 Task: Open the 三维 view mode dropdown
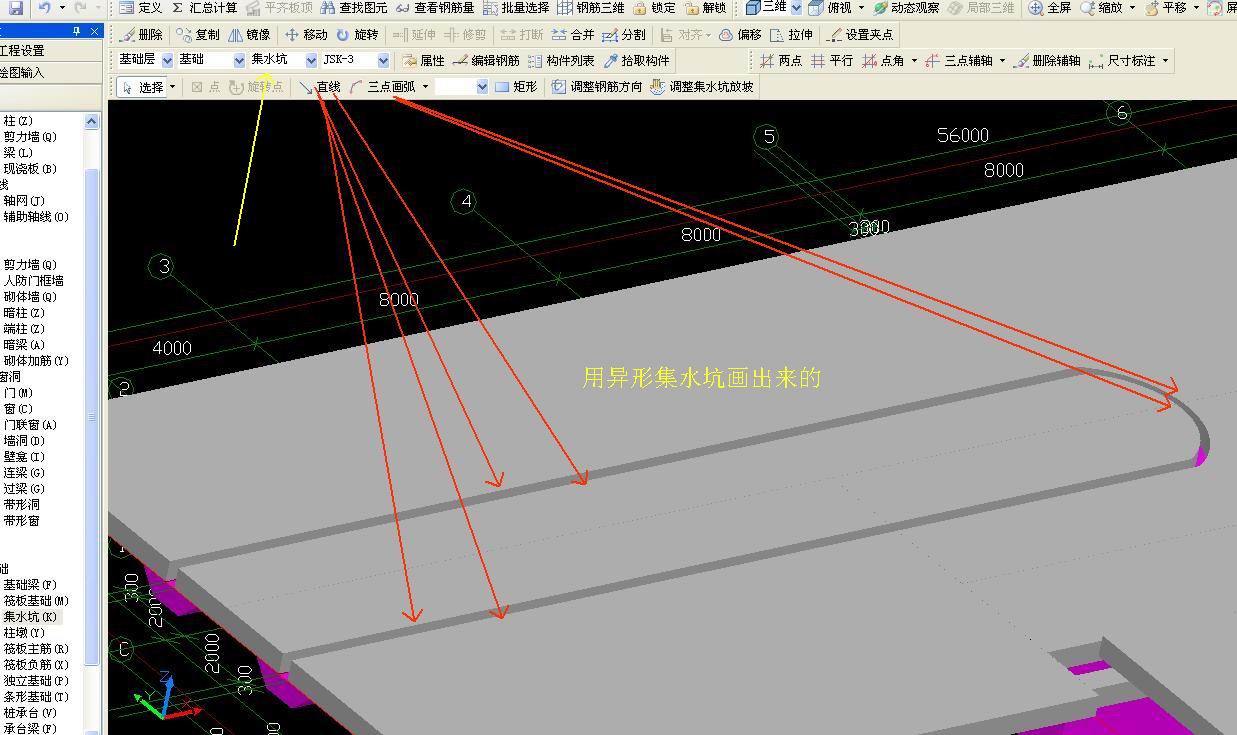click(x=796, y=7)
